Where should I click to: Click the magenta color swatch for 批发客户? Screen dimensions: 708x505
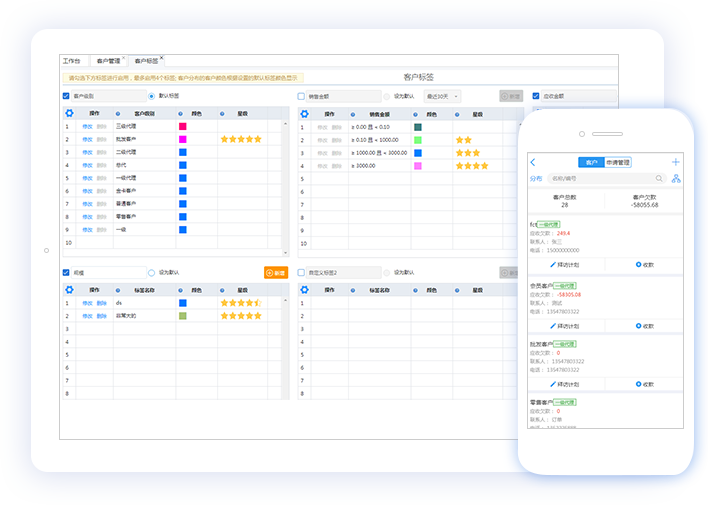182,139
